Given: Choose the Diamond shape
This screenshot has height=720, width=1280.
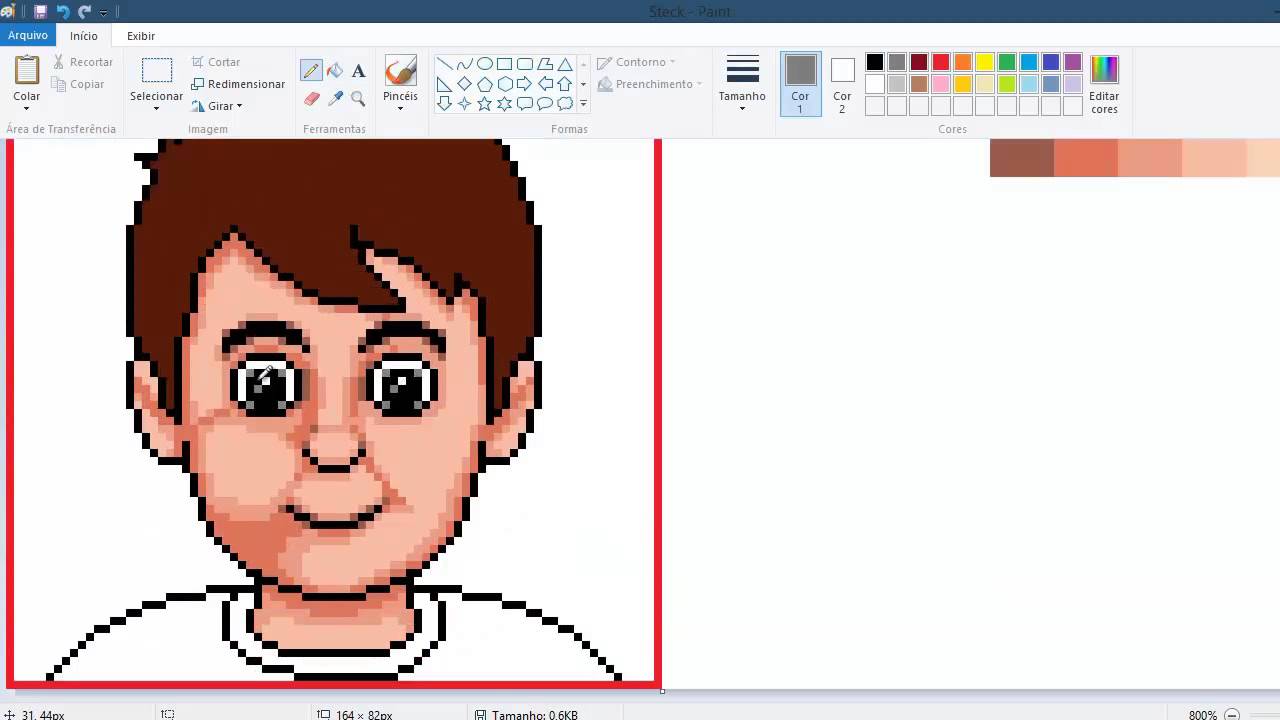Looking at the screenshot, I should [x=465, y=84].
